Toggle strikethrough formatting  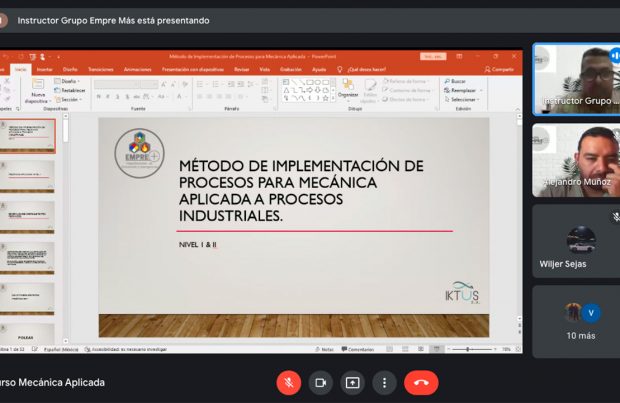pyautogui.click(x=136, y=96)
